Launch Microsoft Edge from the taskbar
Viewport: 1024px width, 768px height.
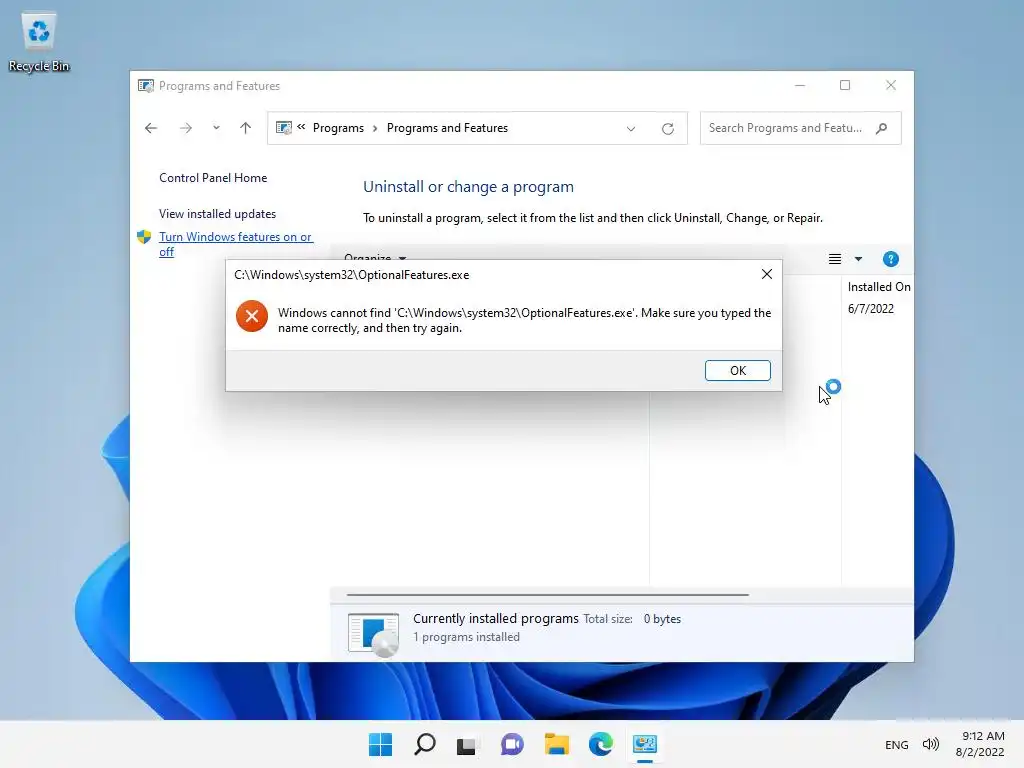point(601,744)
